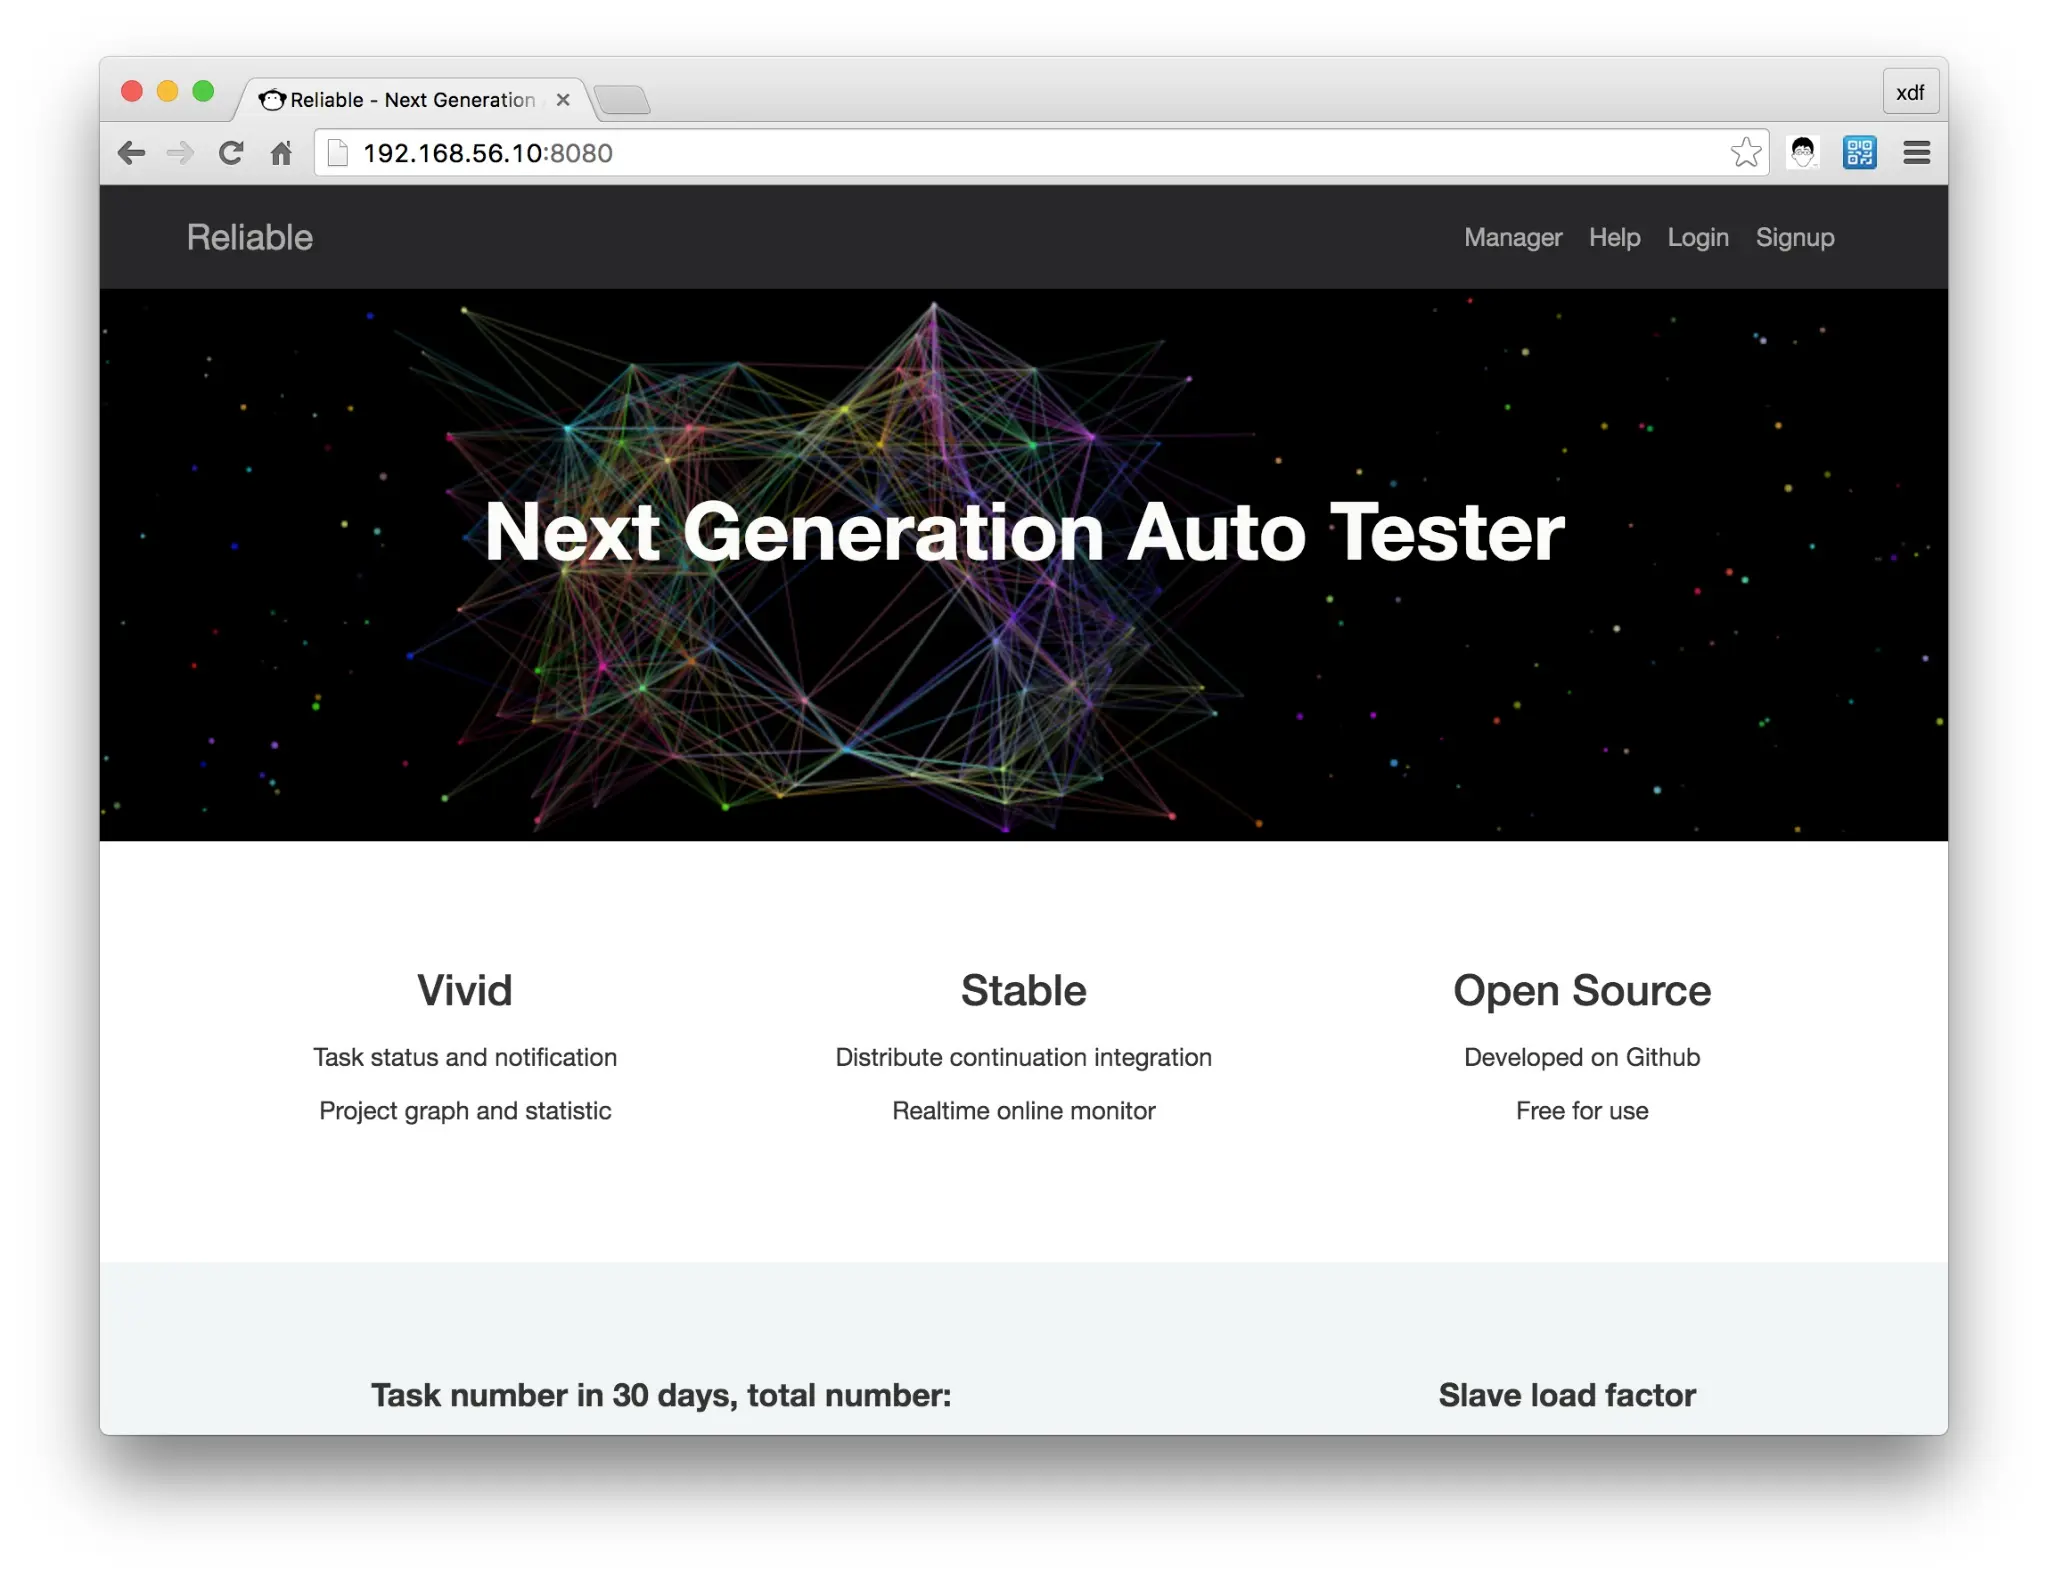Close the Reliable browser tab

pos(563,100)
